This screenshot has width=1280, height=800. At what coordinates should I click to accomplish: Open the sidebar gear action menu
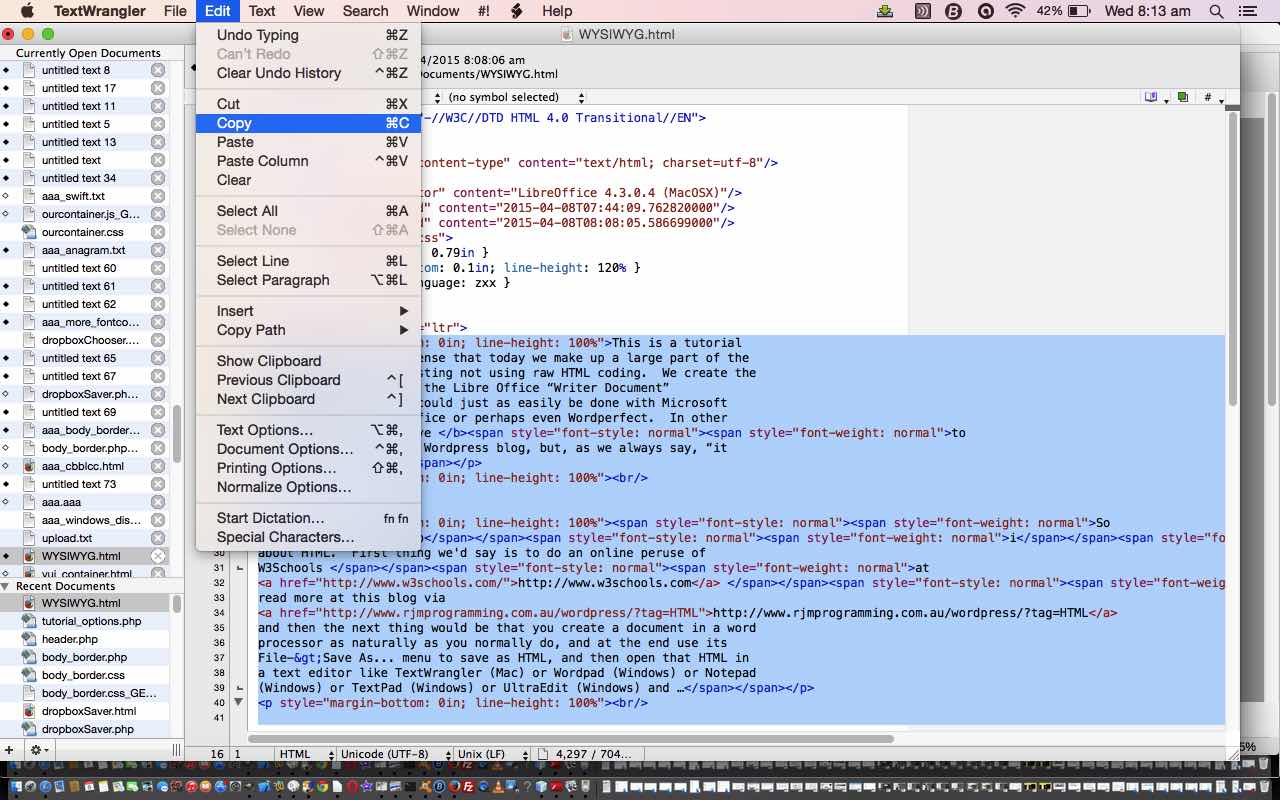pos(39,750)
